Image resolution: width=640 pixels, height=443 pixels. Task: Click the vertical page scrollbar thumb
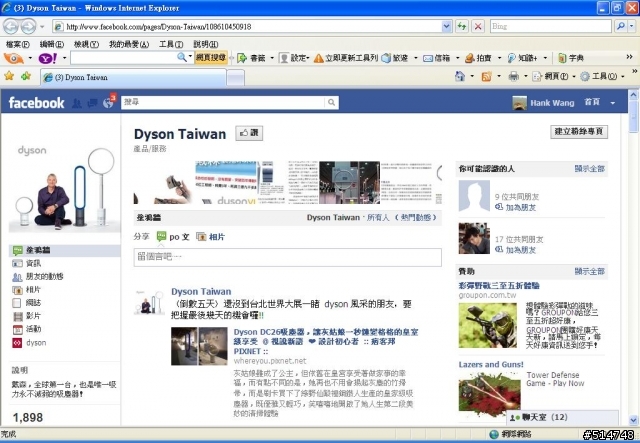[x=633, y=117]
